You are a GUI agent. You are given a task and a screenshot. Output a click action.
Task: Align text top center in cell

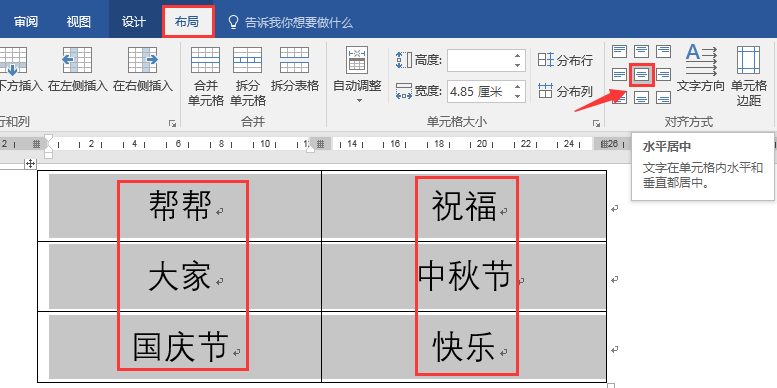point(642,51)
